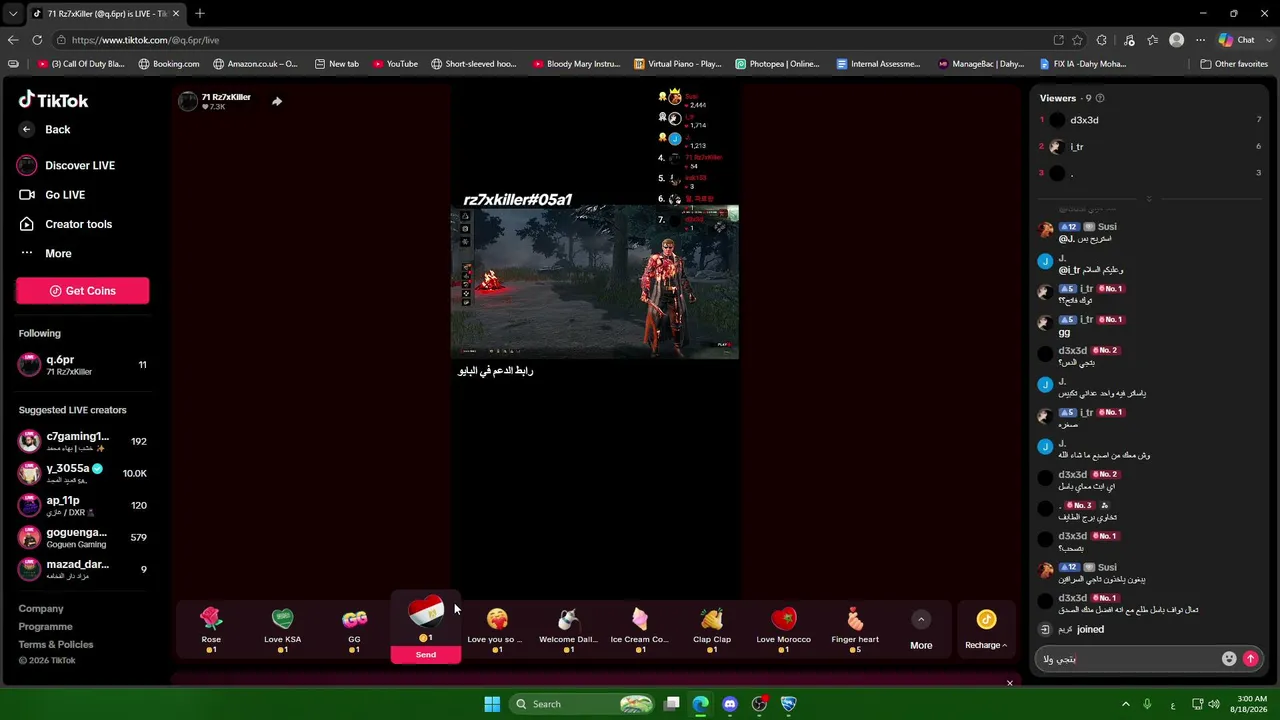Open the Programme footer link

pyautogui.click(x=45, y=626)
